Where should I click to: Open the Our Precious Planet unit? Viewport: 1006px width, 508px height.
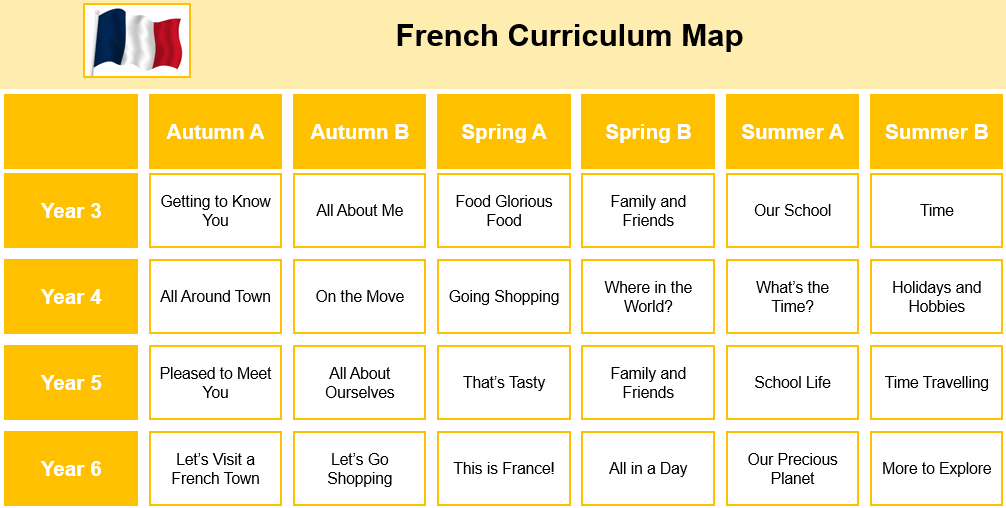[792, 468]
